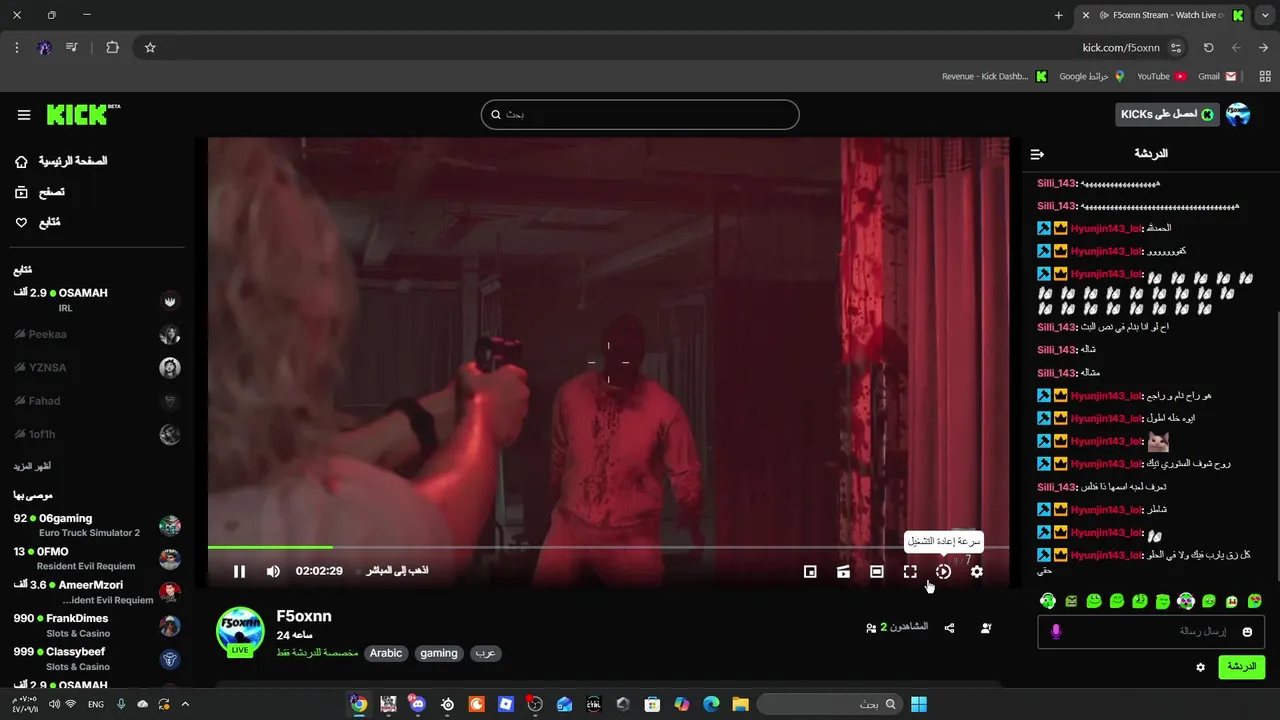Open the F5oxnn channel avatar

tap(239, 630)
